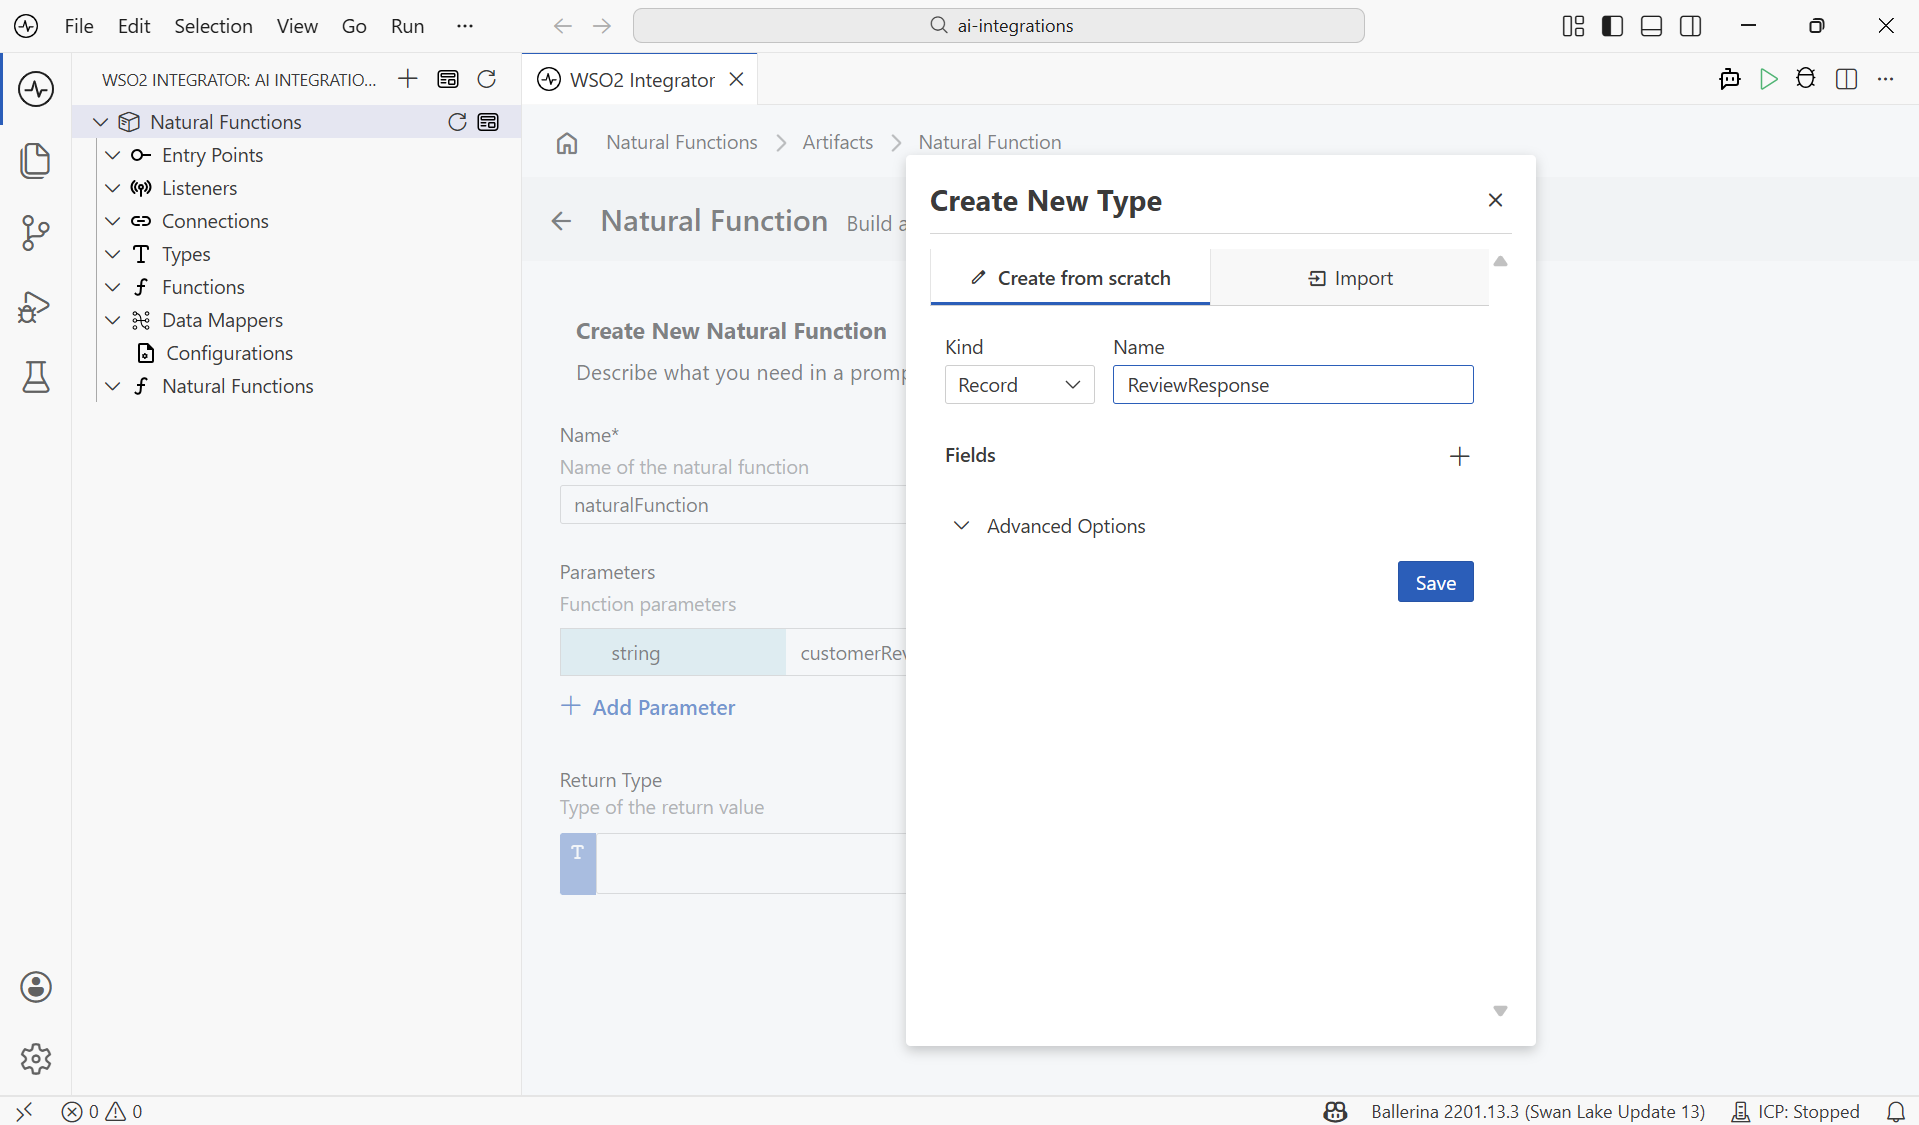1919x1125 pixels.
Task: Open the Testing flask icon
Action: point(36,377)
